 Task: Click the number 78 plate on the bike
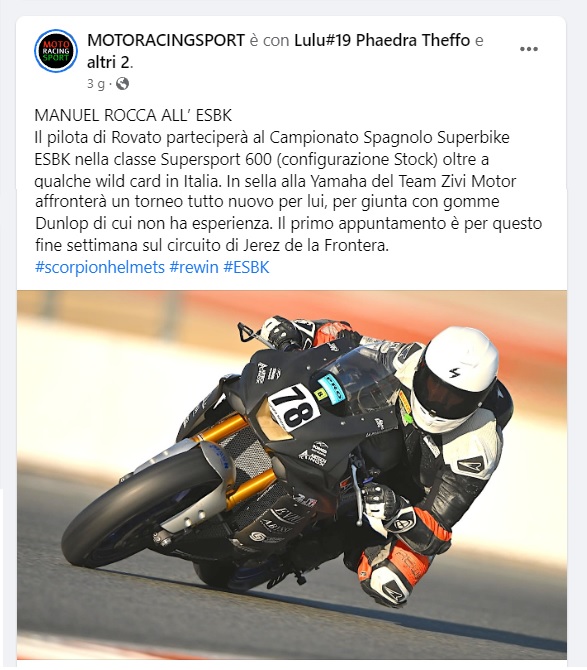pyautogui.click(x=294, y=407)
